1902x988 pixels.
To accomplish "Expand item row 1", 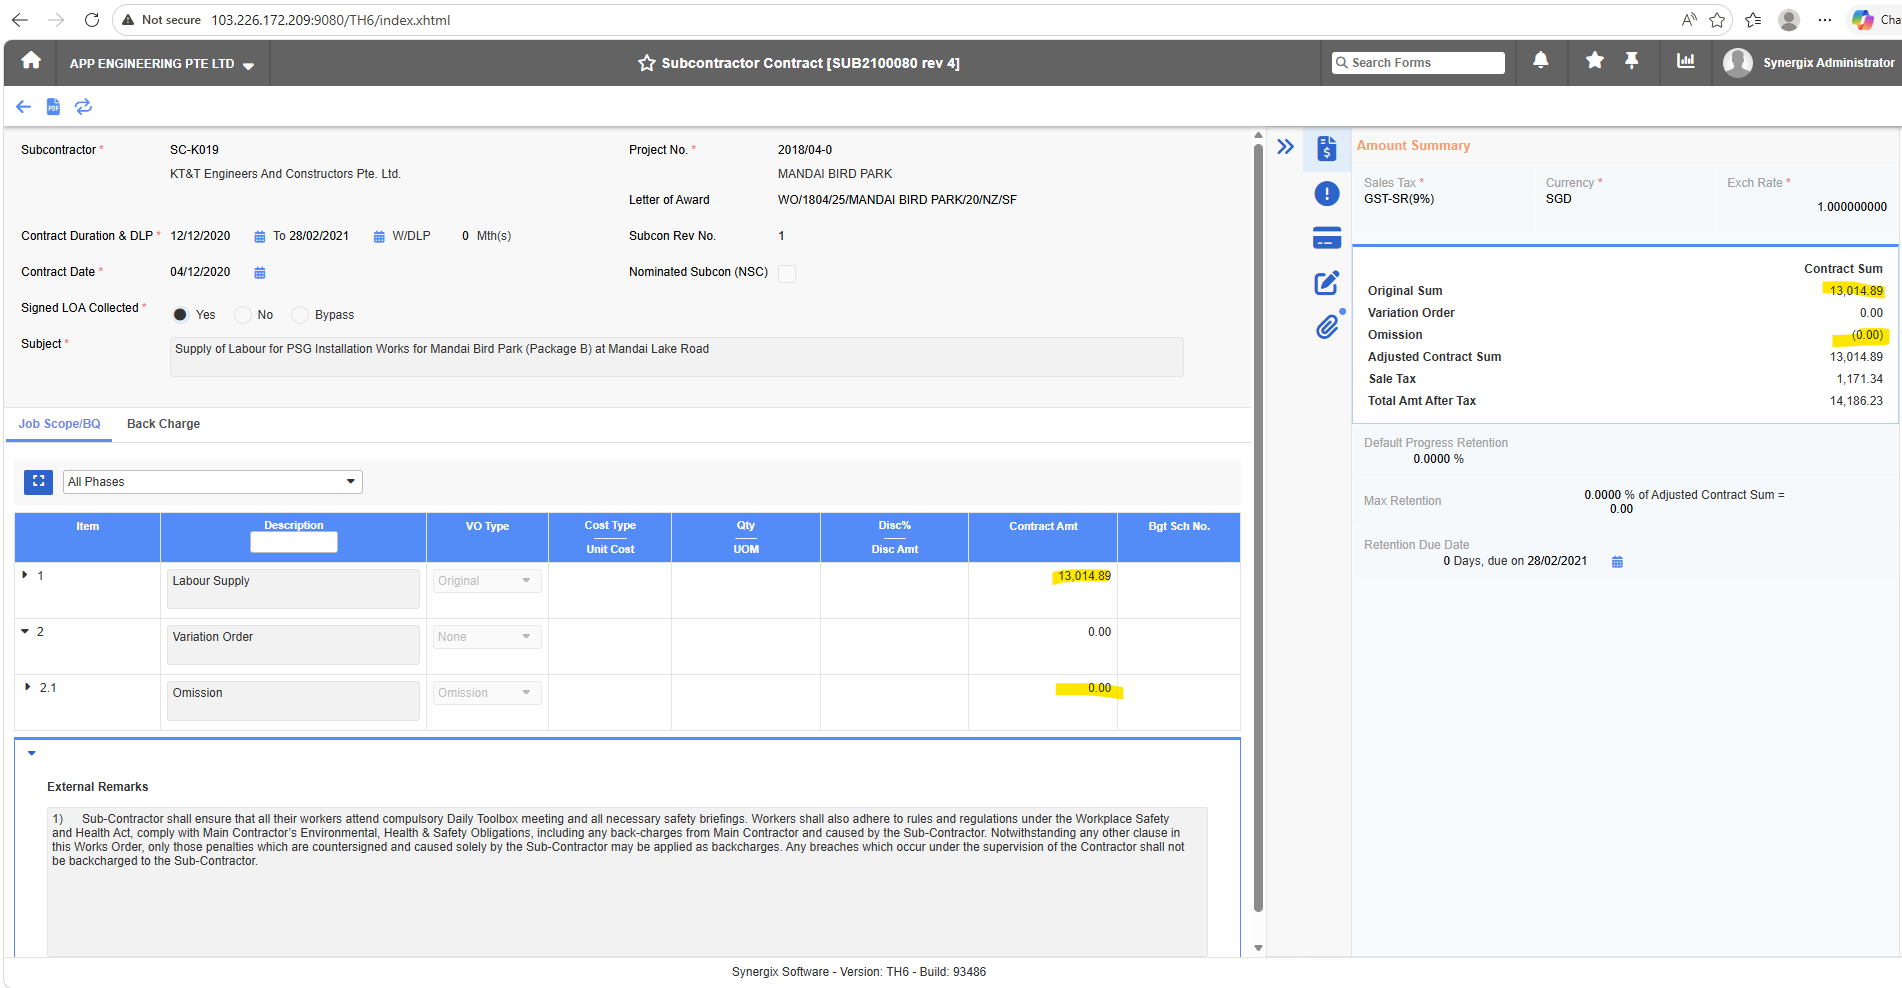I will coord(26,576).
